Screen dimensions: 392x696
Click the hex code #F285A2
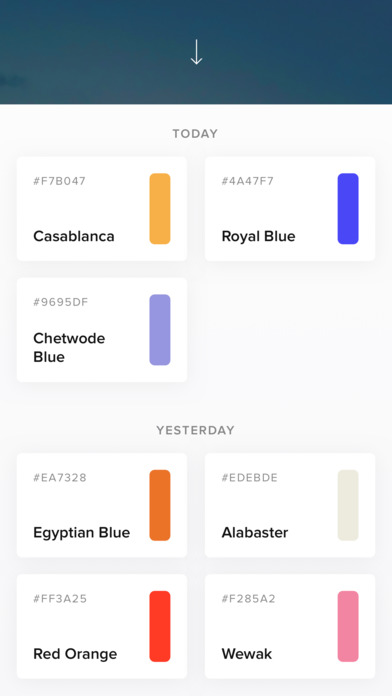point(249,599)
